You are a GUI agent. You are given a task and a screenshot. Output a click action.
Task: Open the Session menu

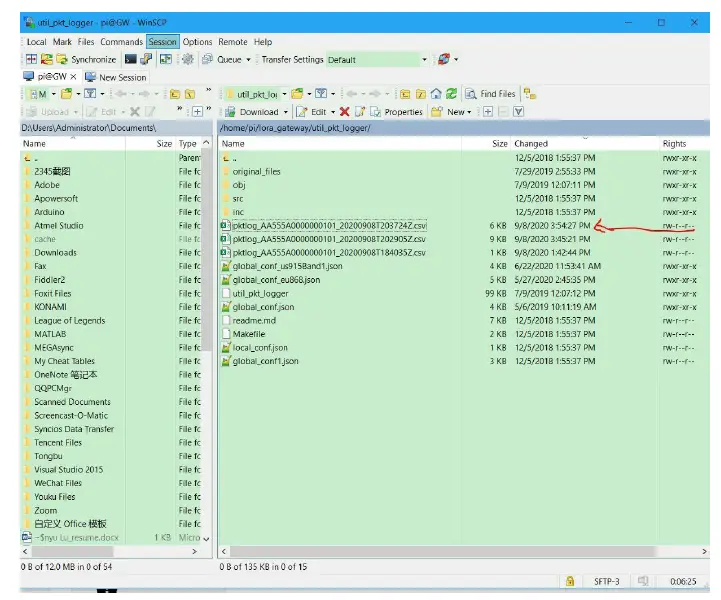[x=162, y=42]
